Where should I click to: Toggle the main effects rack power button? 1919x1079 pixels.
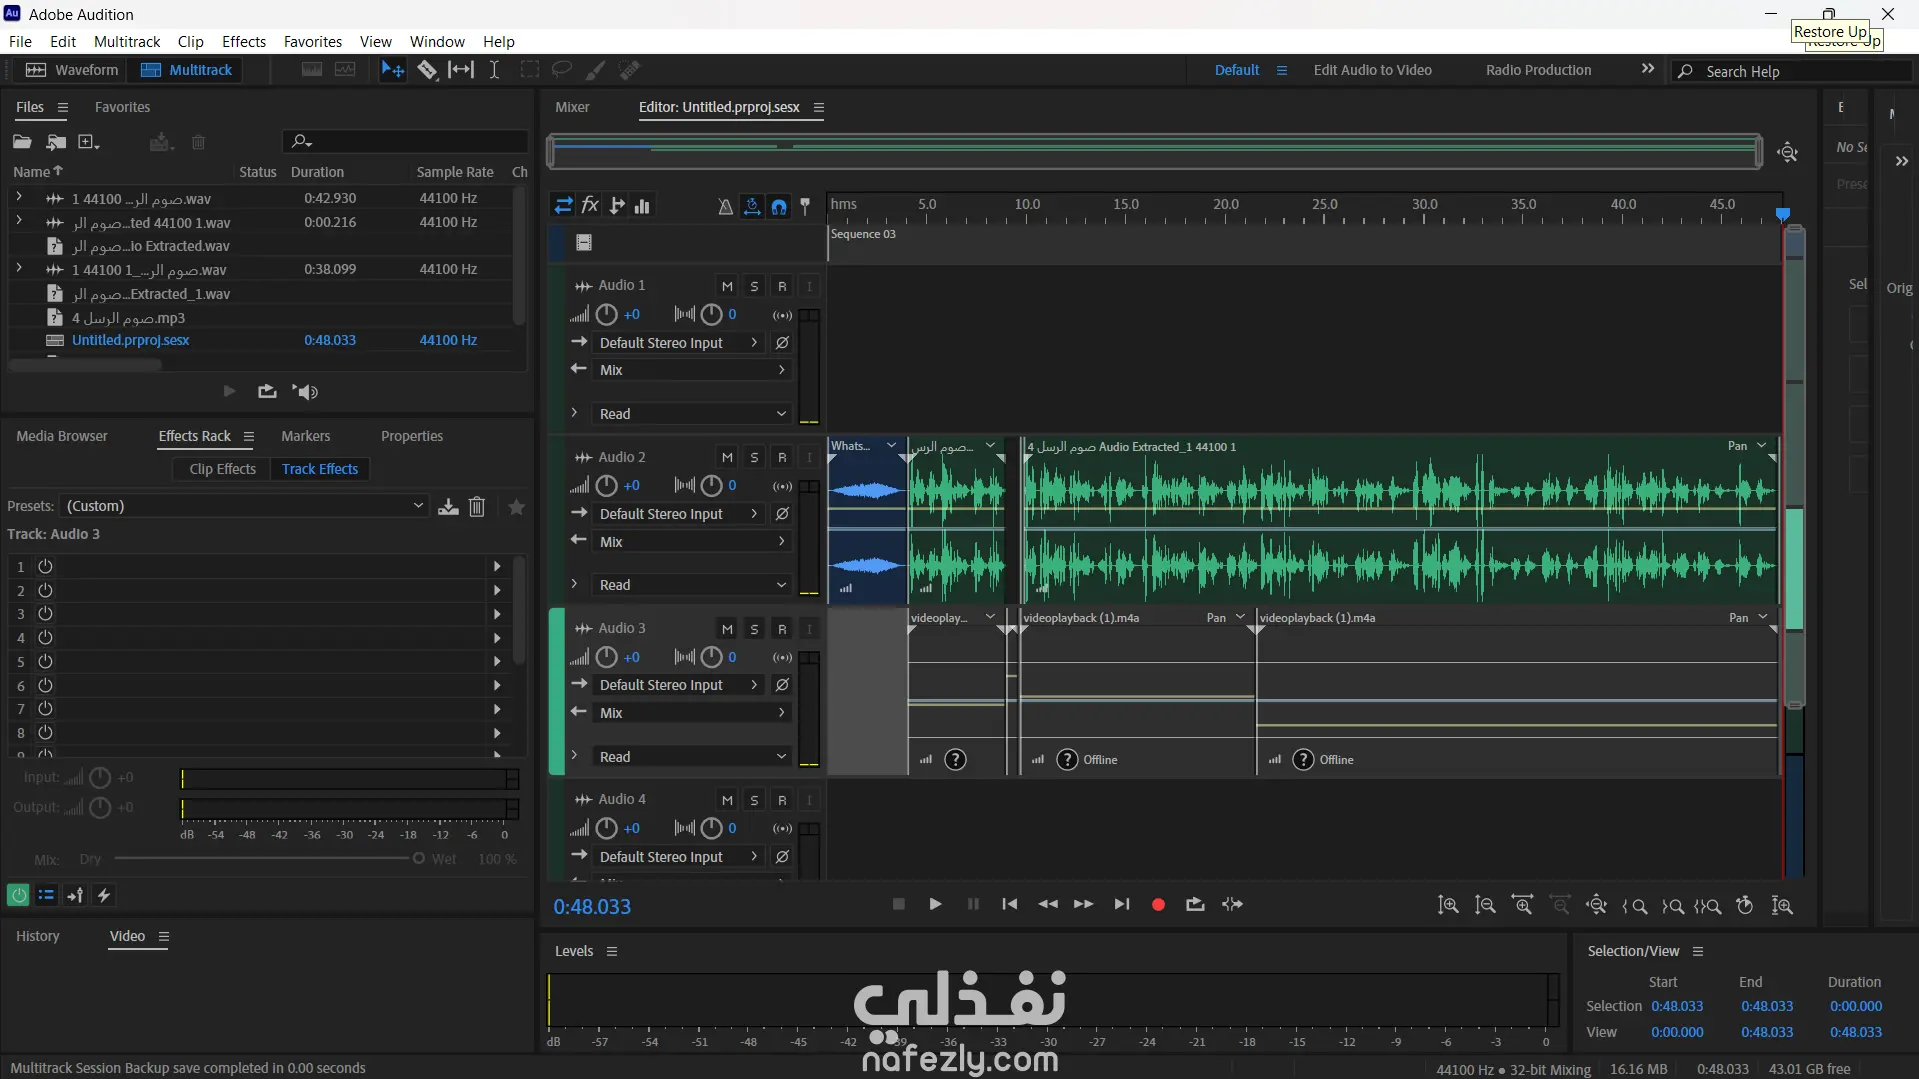click(18, 896)
